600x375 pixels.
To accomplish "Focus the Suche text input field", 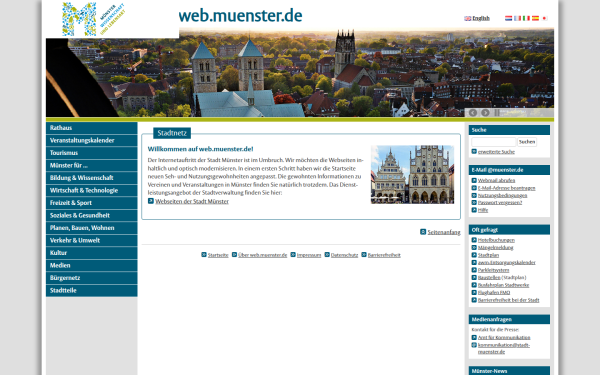I will (x=494, y=142).
